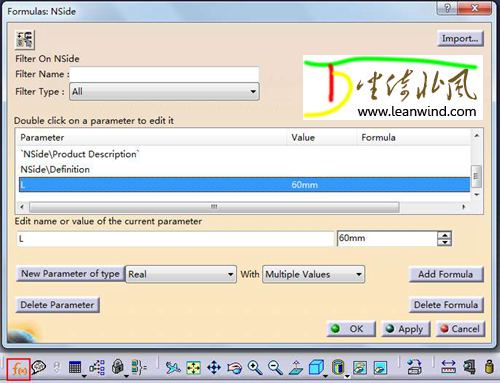Click New Parameter of type button
The image size is (500, 383).
[x=70, y=274]
